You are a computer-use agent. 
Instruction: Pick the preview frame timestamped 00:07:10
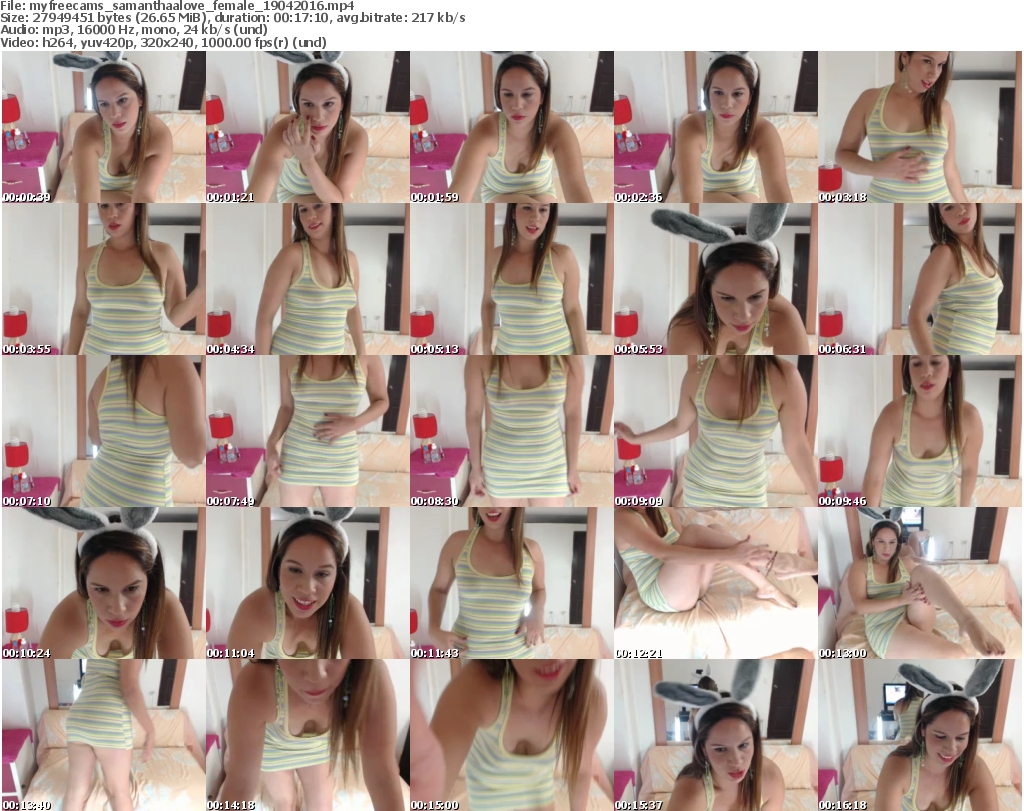coord(103,431)
